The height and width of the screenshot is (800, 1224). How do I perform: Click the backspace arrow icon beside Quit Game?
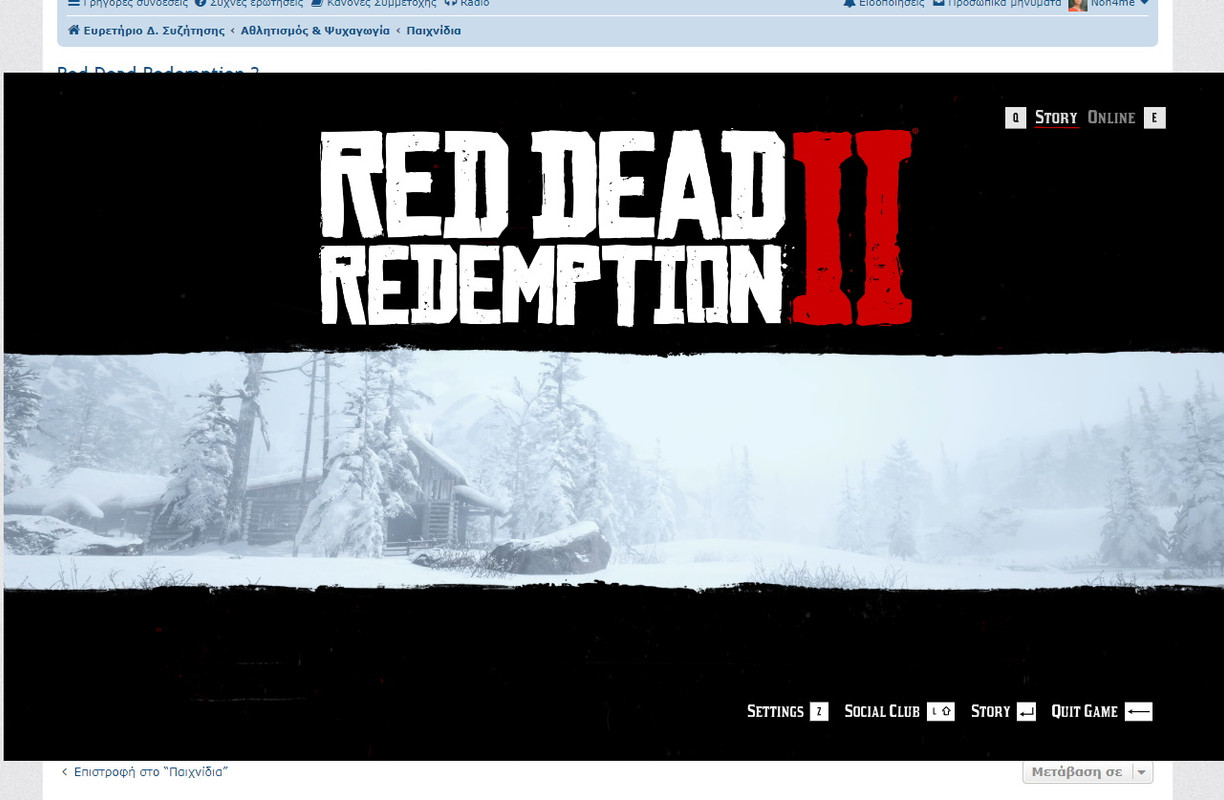(x=1139, y=711)
